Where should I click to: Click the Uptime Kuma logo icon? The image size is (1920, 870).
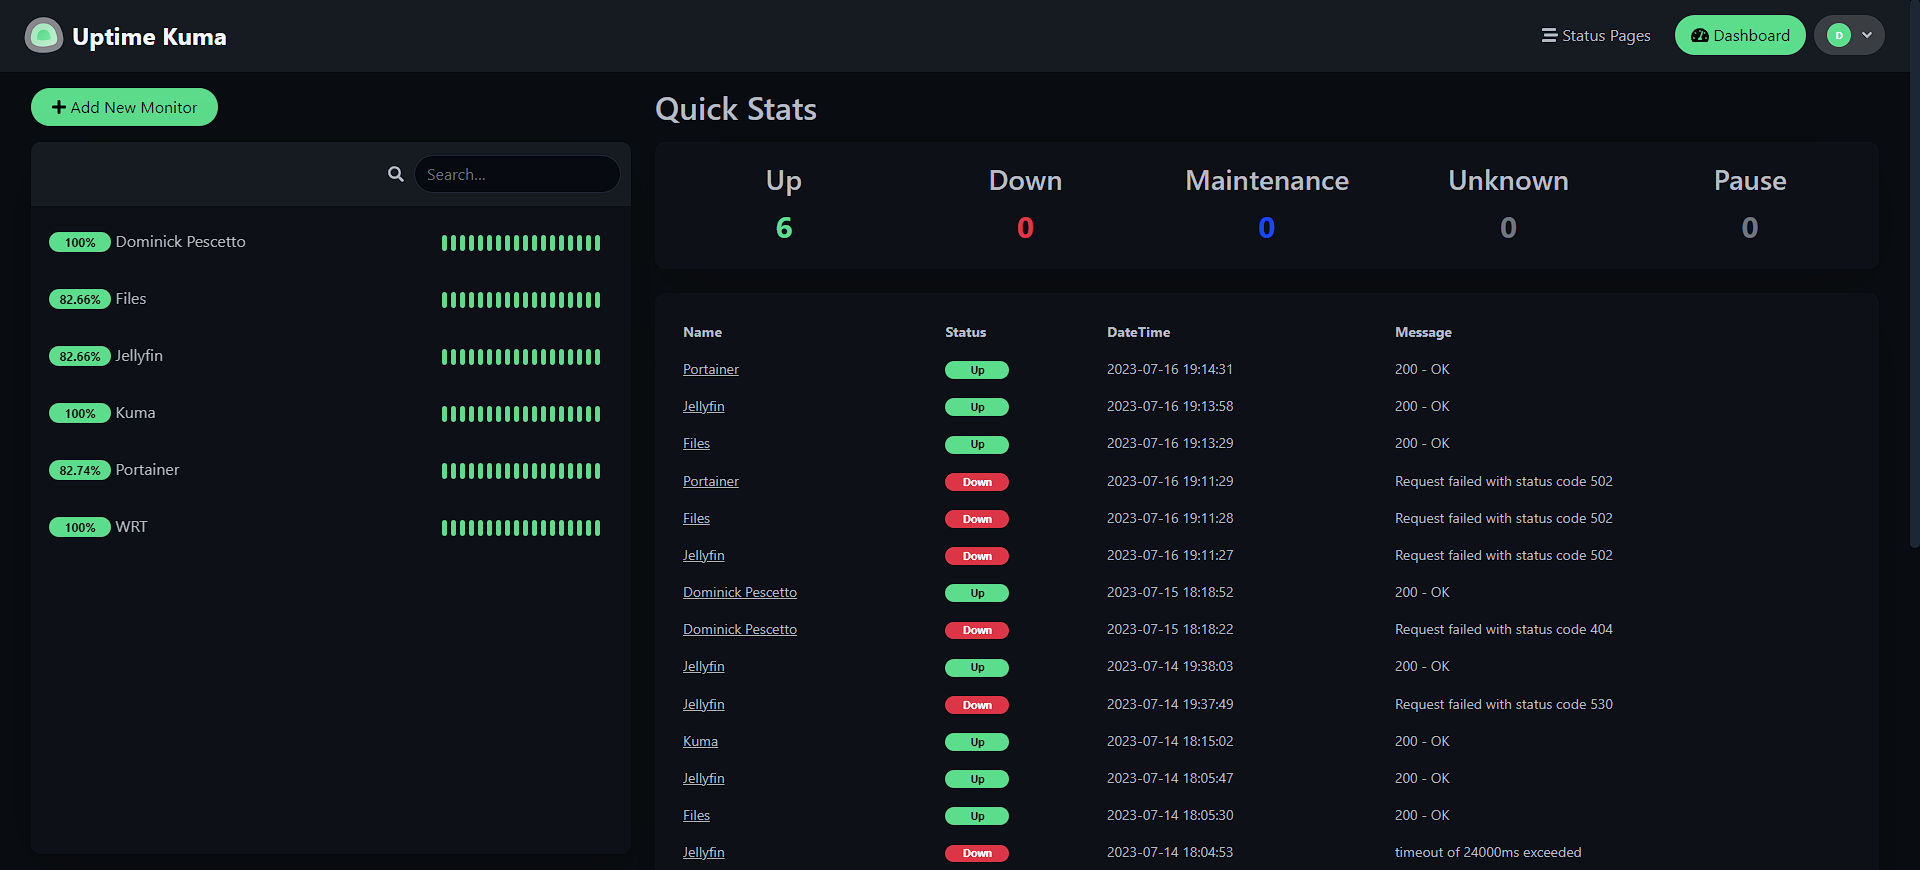pyautogui.click(x=43, y=36)
